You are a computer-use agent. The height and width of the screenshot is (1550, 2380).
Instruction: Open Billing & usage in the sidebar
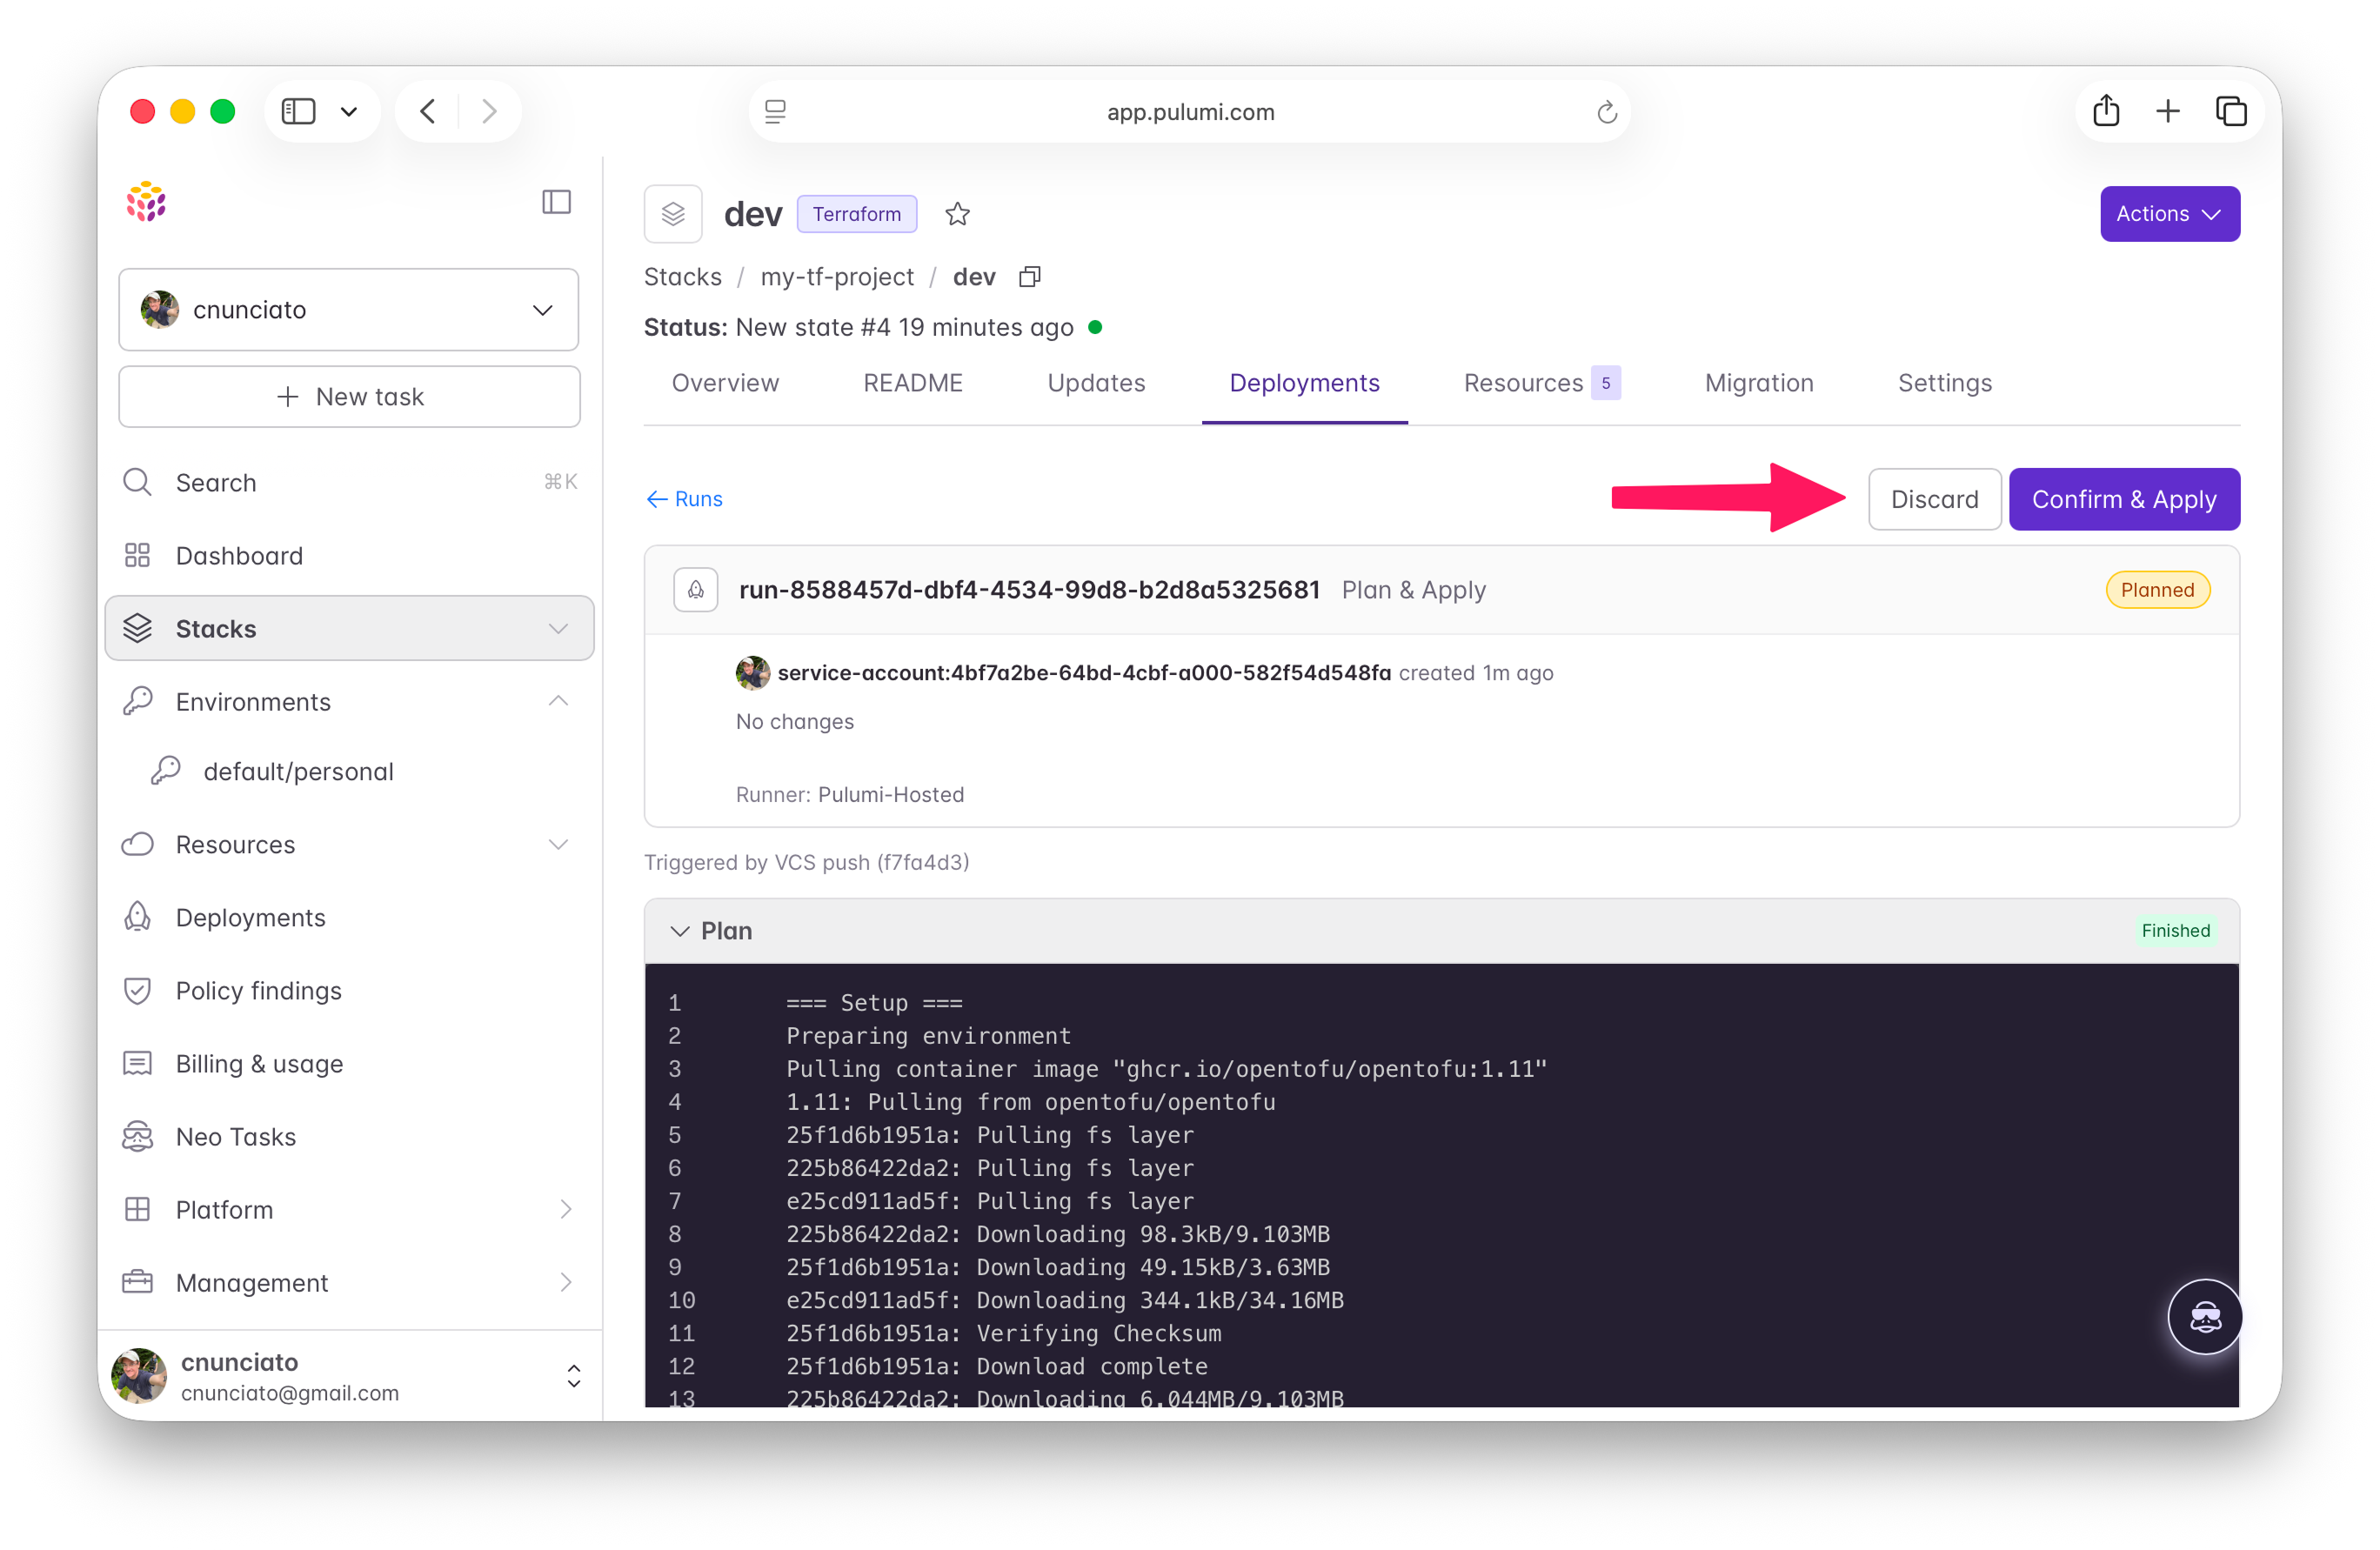pyautogui.click(x=349, y=1064)
